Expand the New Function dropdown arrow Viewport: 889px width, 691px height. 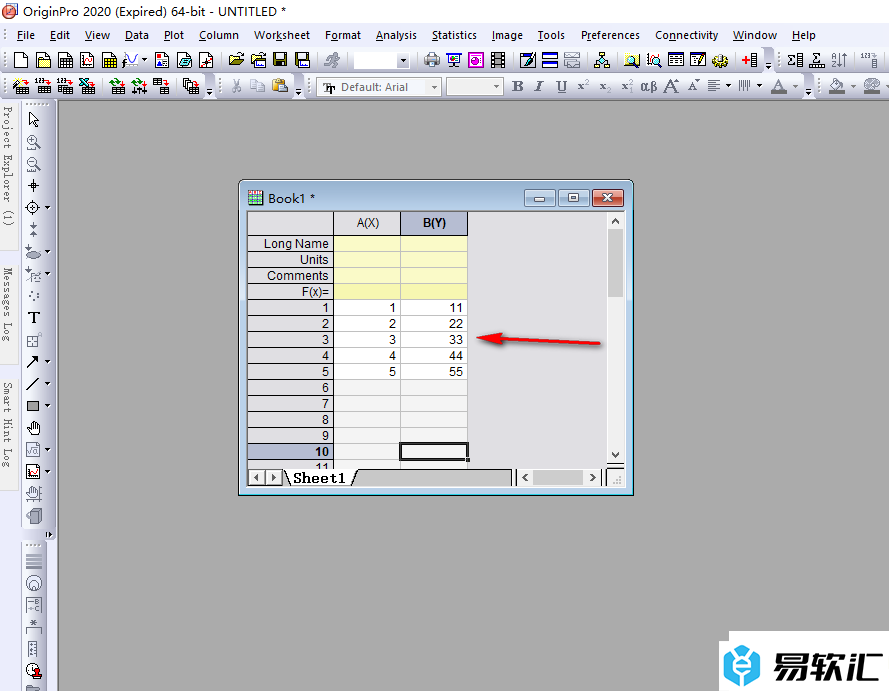point(145,60)
